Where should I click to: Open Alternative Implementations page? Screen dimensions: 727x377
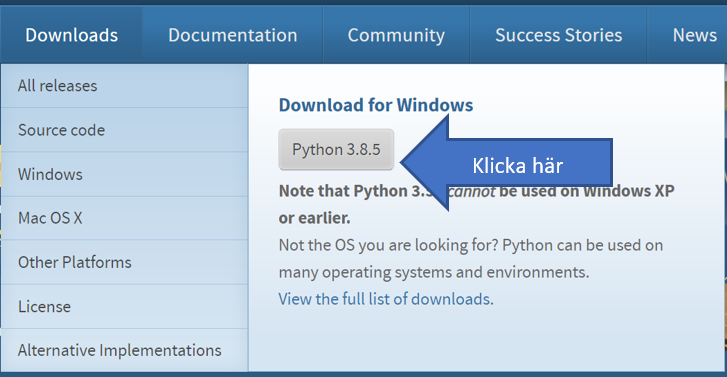[124, 350]
